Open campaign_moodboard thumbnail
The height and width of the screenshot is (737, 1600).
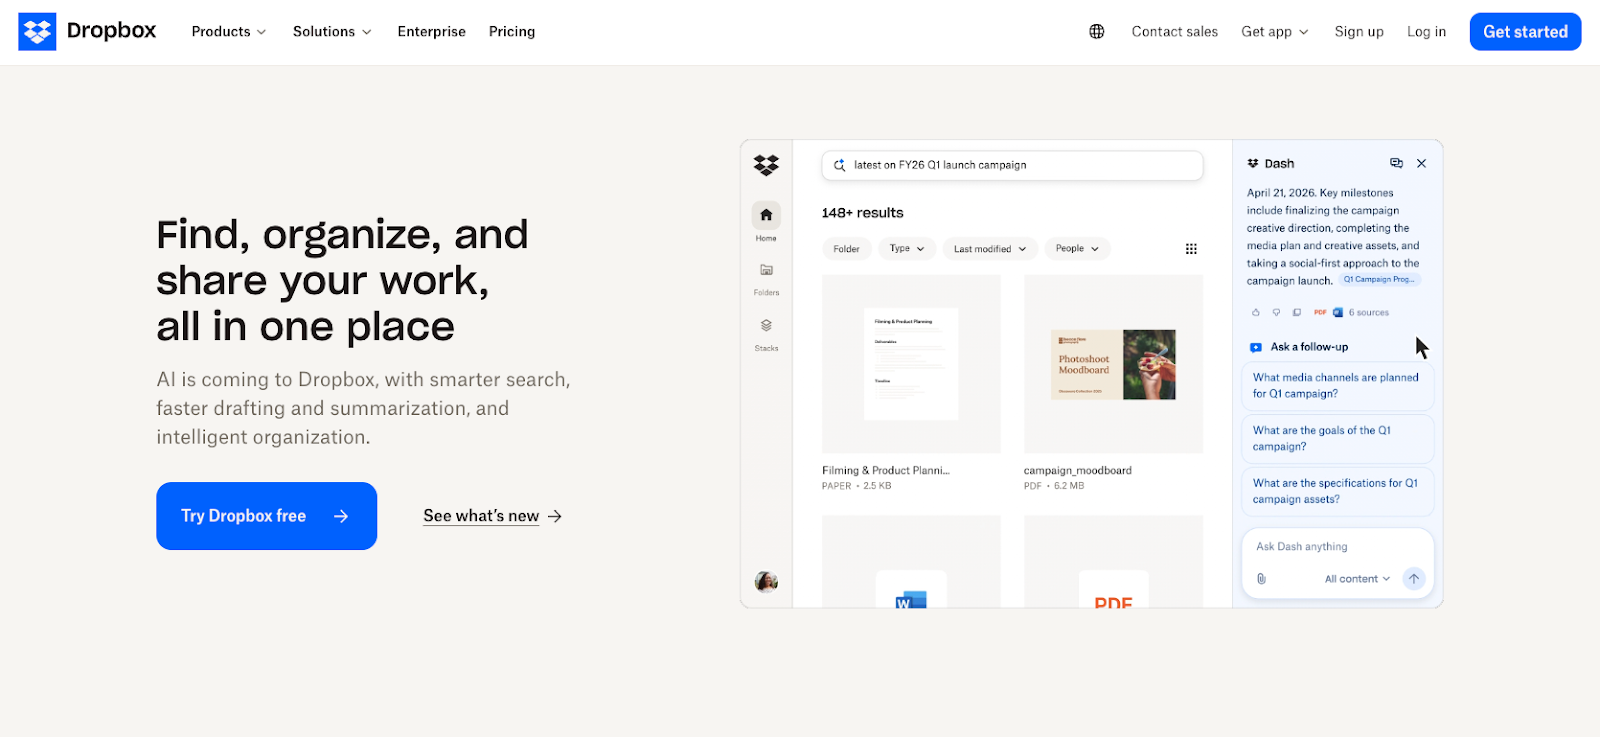coord(1113,364)
